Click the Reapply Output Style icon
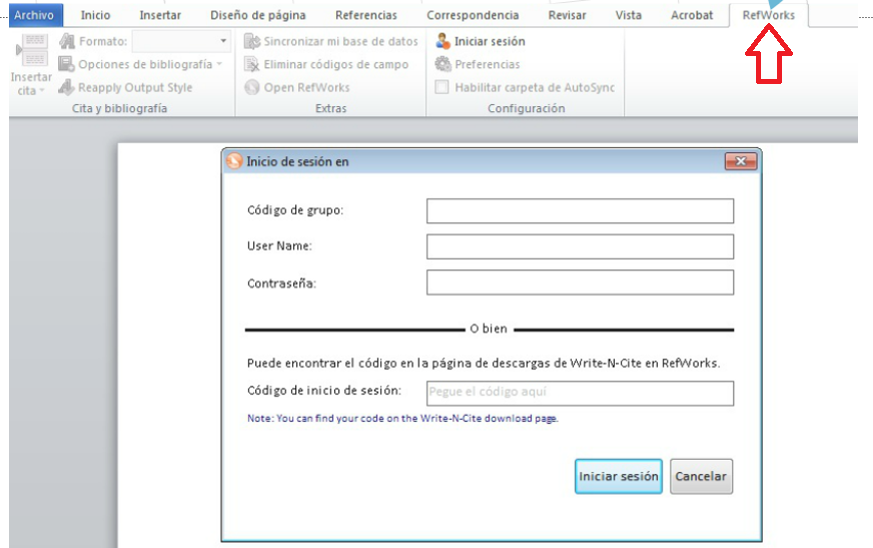The image size is (873, 548). (x=66, y=87)
